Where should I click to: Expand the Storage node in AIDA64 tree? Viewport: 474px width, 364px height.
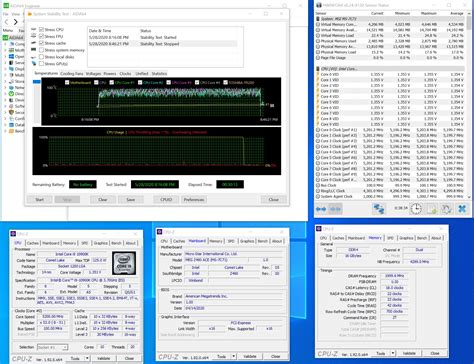click(x=5, y=81)
